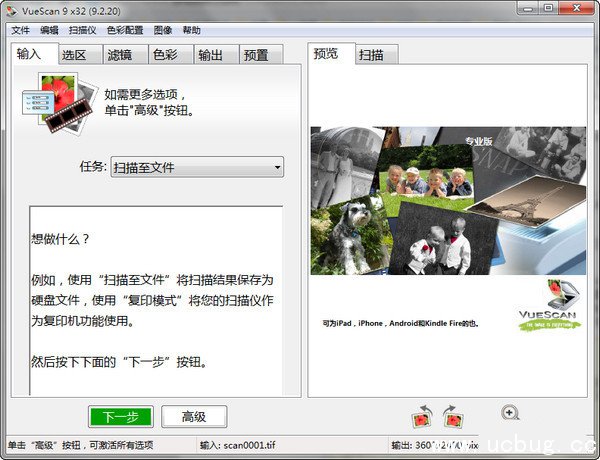Rotate image left using the rotate icon
600x460 pixels.
pyautogui.click(x=422, y=416)
